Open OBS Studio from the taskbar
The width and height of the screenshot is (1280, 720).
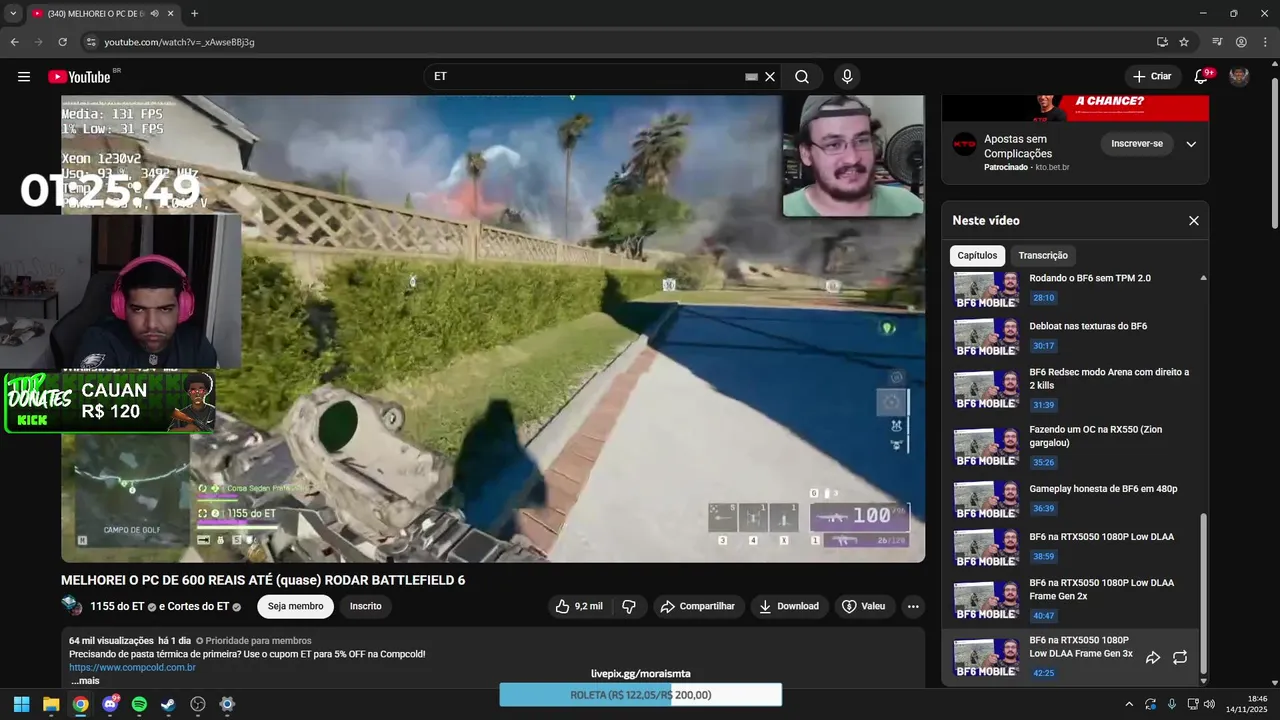click(198, 704)
